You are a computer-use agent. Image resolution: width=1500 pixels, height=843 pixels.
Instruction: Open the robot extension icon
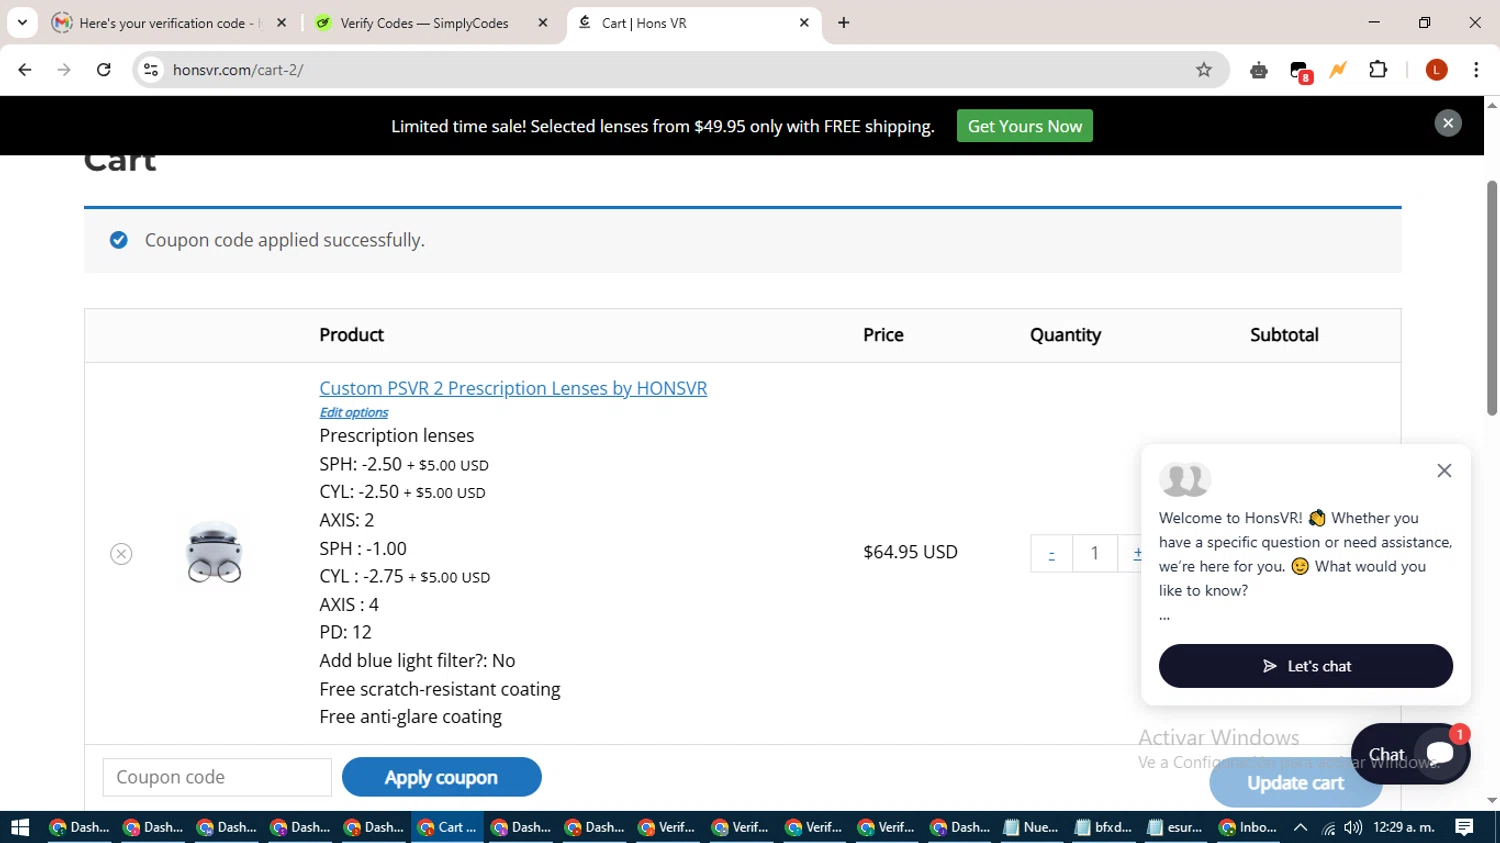pos(1259,70)
